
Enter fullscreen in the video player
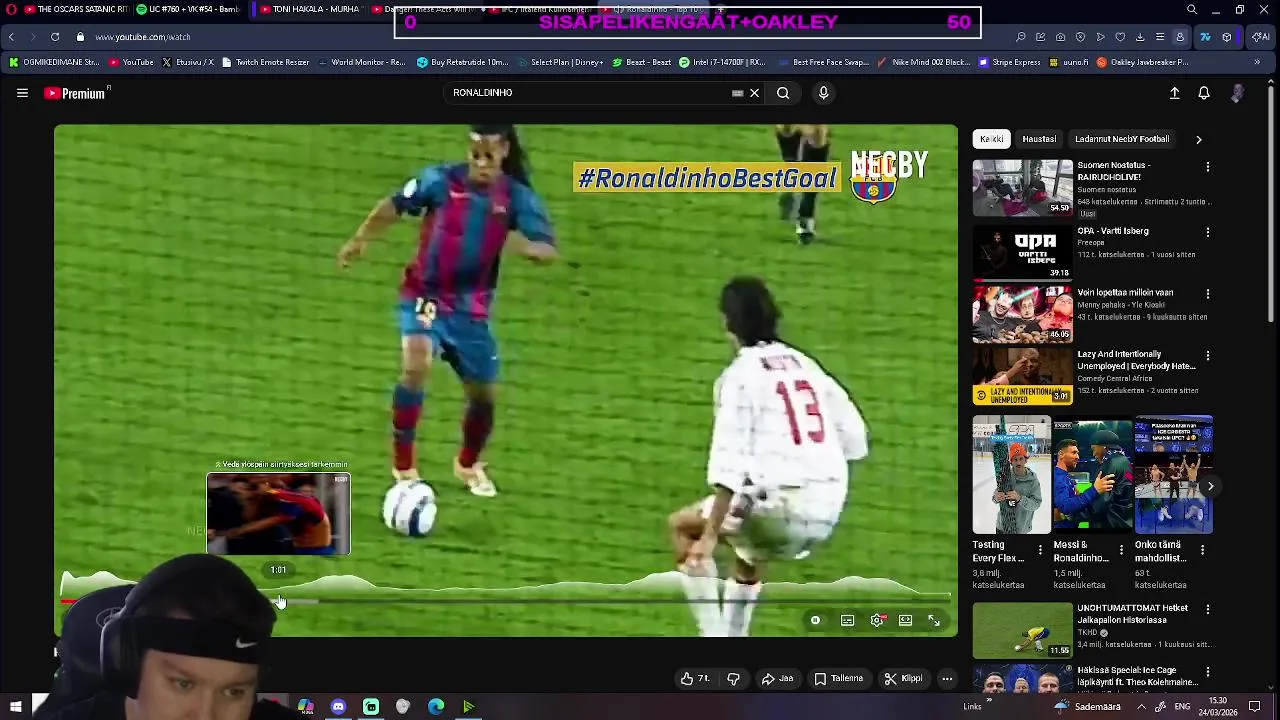point(934,621)
